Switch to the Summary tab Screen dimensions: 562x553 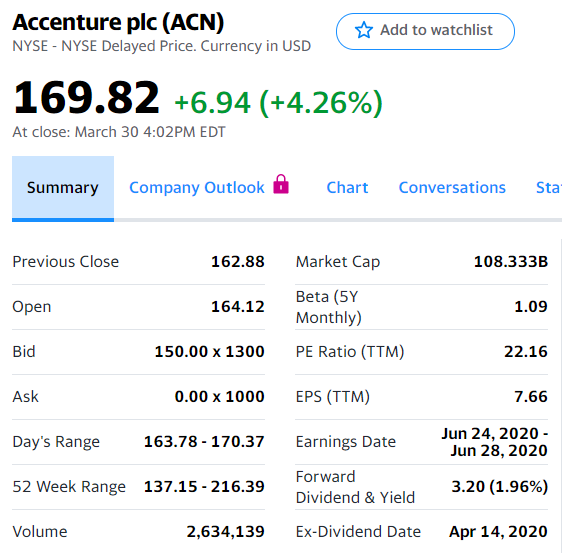click(63, 188)
